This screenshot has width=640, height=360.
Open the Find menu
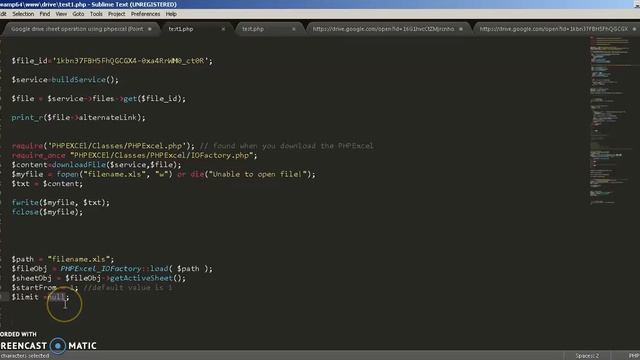point(45,14)
